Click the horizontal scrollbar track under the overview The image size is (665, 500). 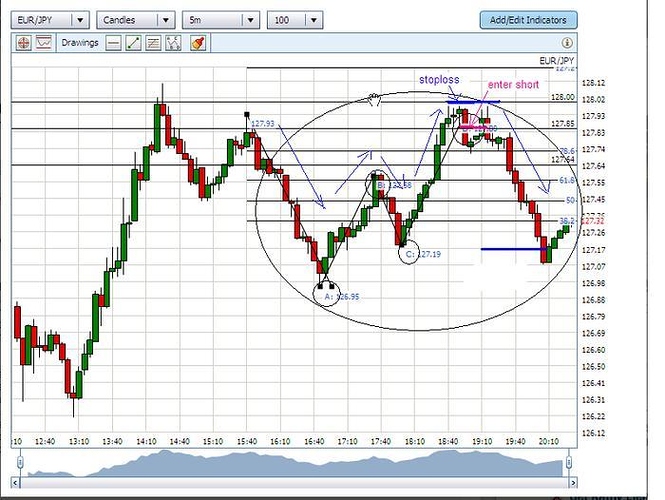click(294, 483)
